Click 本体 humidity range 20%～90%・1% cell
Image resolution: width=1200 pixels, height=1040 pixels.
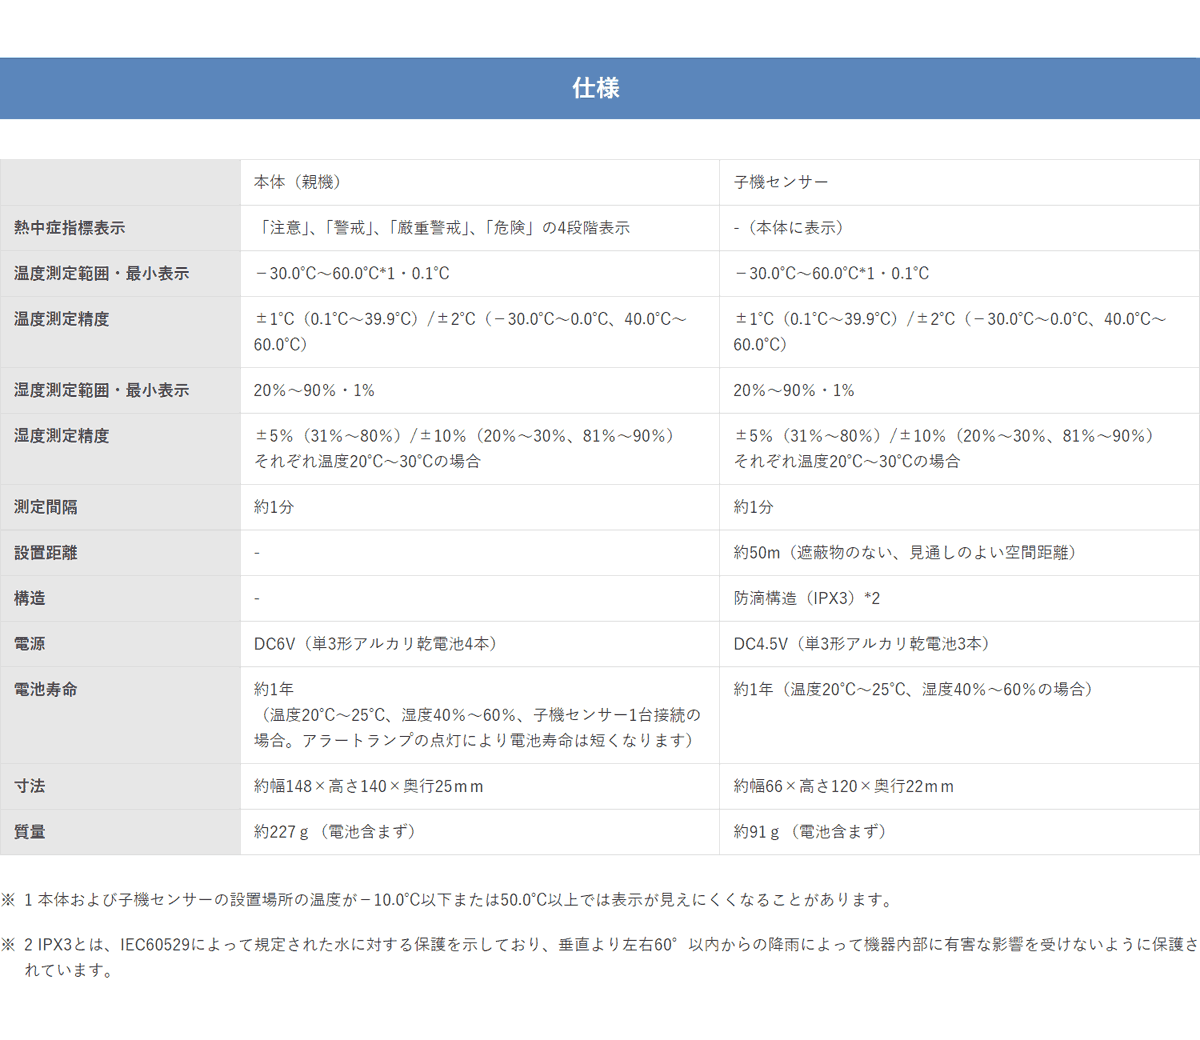[x=480, y=390]
